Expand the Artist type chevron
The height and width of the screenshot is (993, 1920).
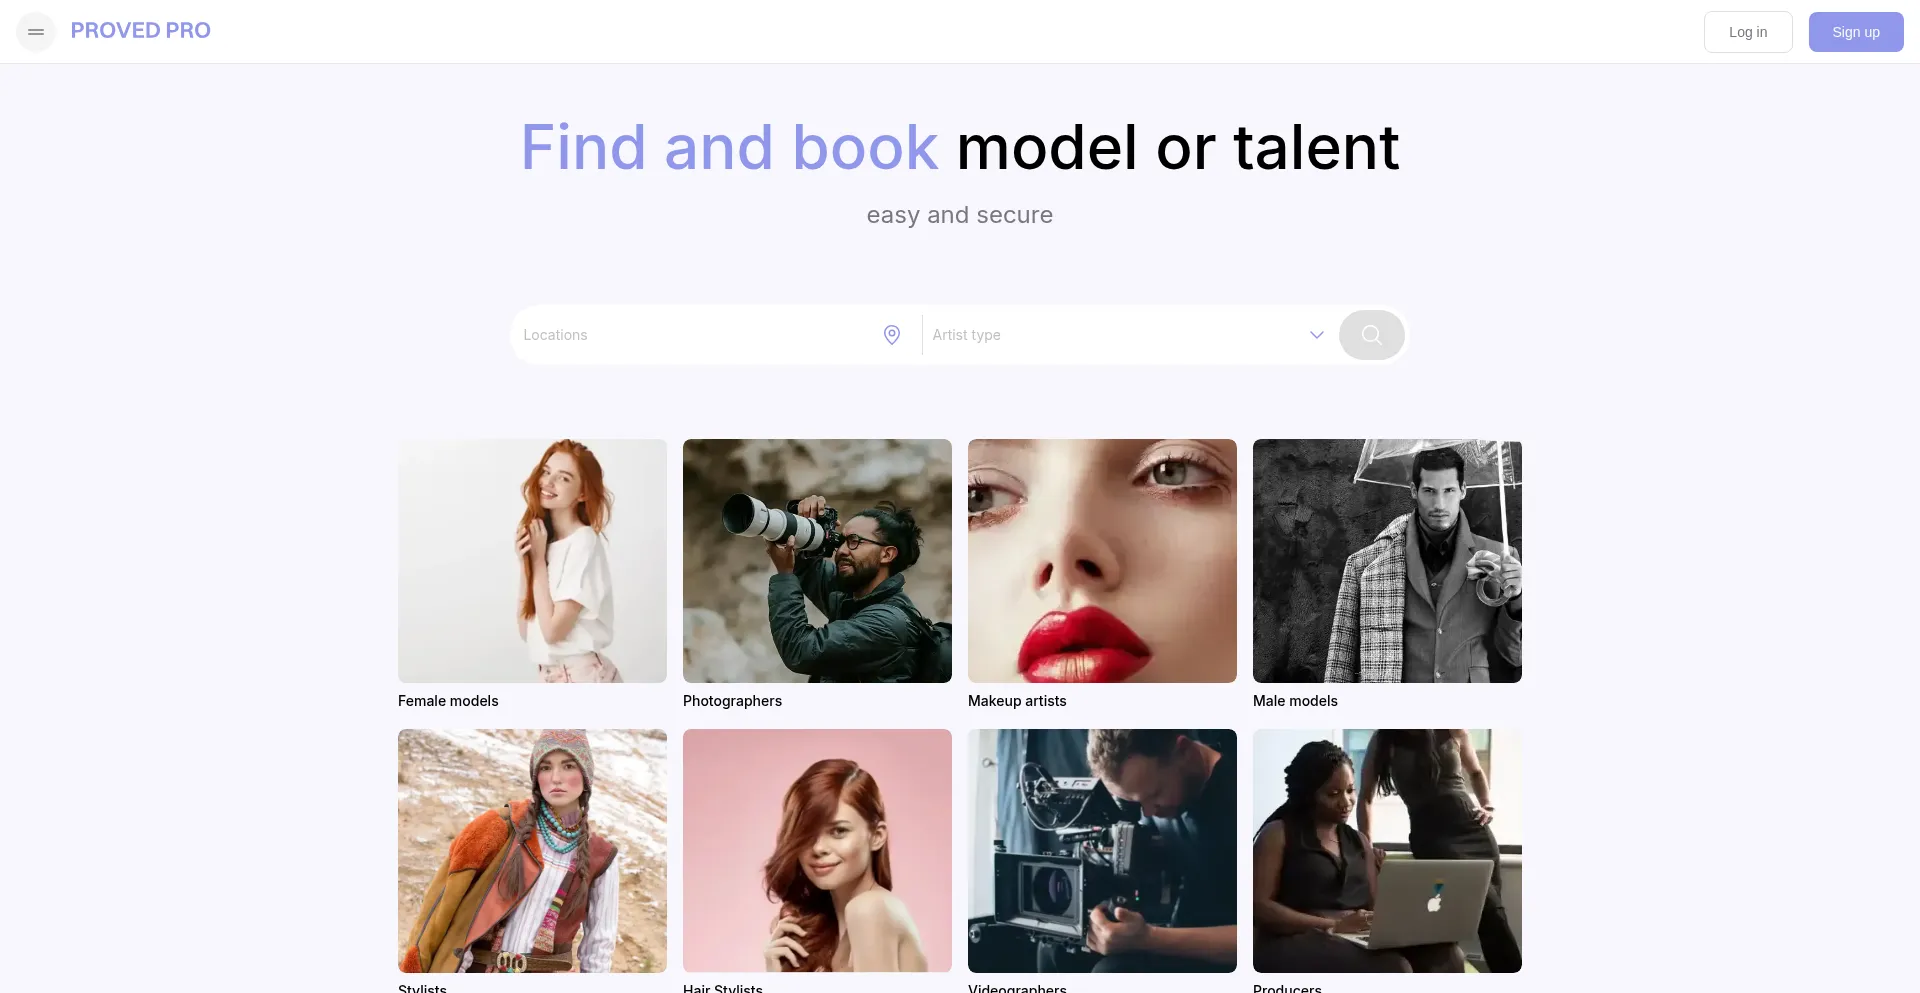pos(1317,335)
